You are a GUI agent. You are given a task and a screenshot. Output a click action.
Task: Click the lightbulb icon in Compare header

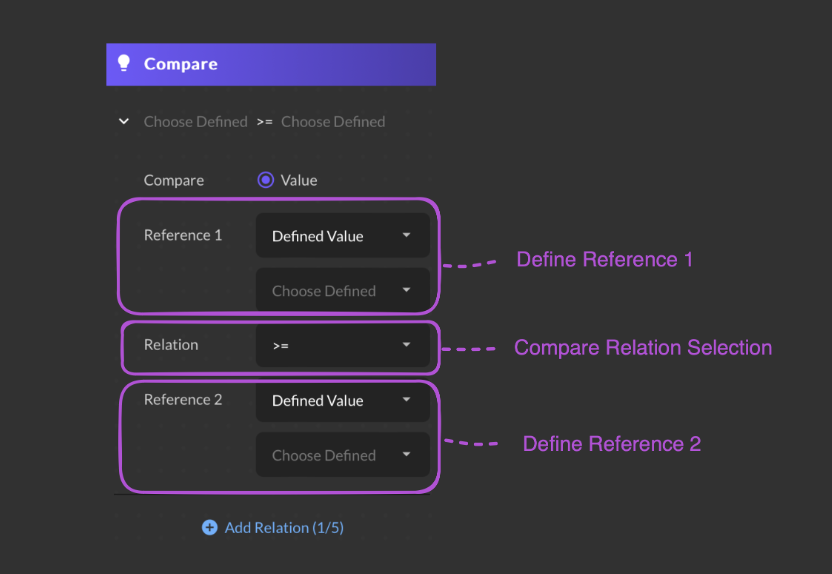coord(124,63)
